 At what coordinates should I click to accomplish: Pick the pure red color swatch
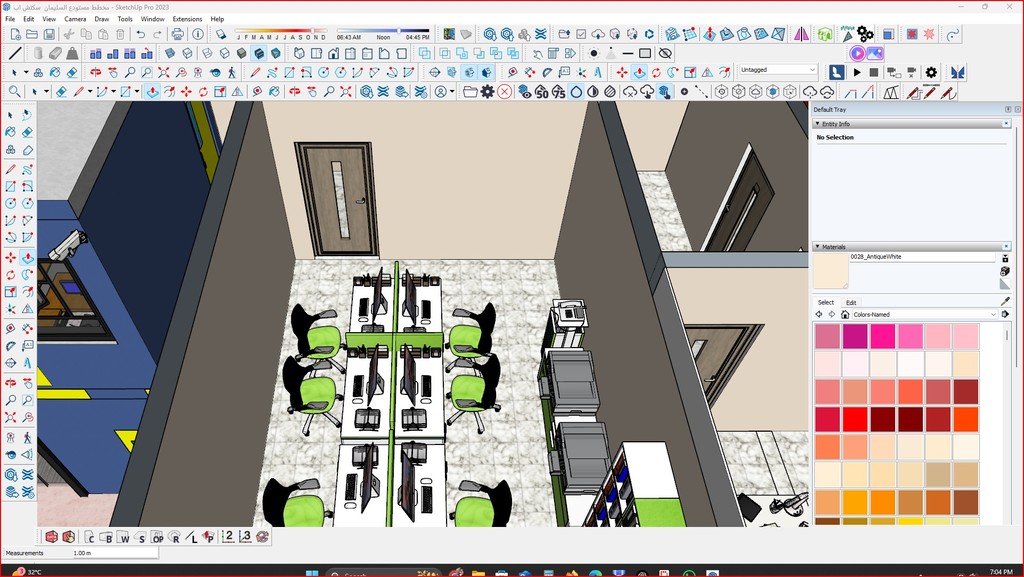coord(855,419)
